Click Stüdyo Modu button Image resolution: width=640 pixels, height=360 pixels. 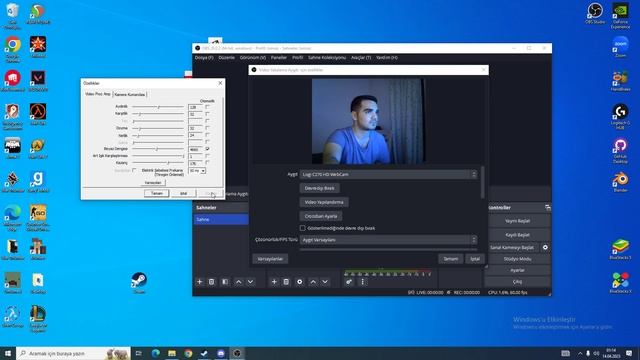[517, 259]
